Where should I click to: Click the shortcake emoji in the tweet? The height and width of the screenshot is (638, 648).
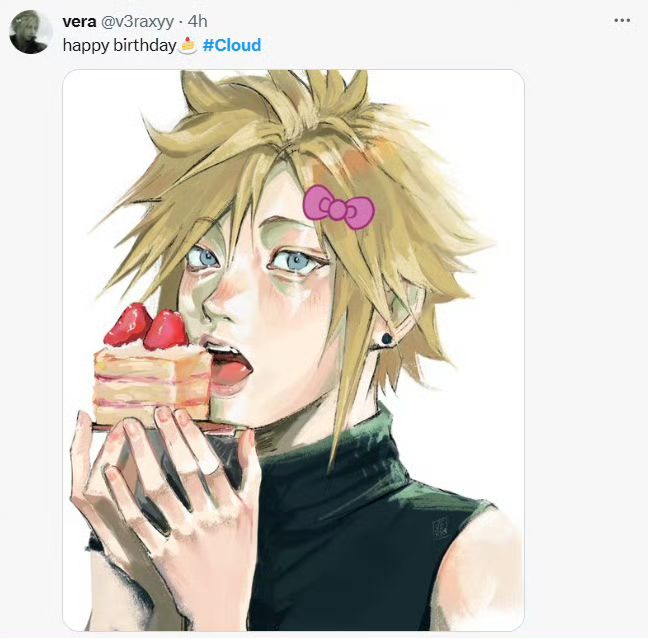pos(187,45)
